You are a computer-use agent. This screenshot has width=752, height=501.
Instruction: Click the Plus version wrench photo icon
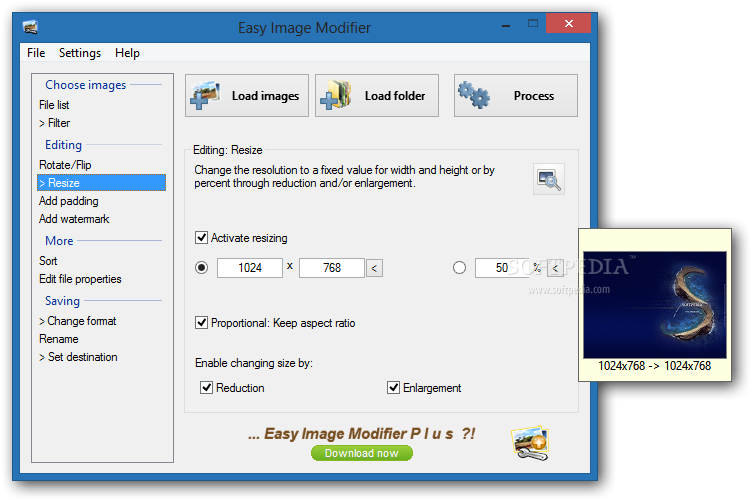click(530, 443)
